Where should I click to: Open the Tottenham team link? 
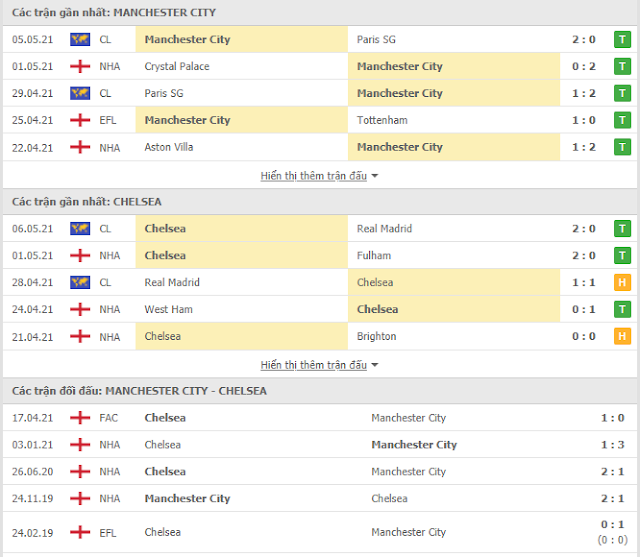tap(382, 120)
